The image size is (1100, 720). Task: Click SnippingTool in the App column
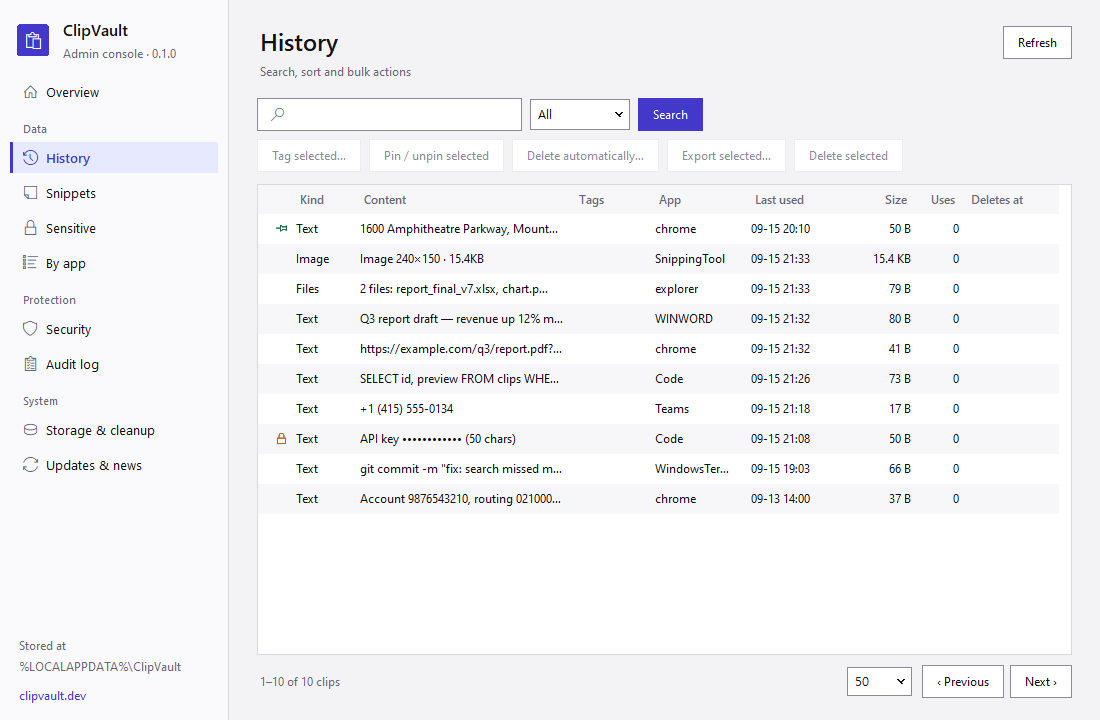(690, 259)
